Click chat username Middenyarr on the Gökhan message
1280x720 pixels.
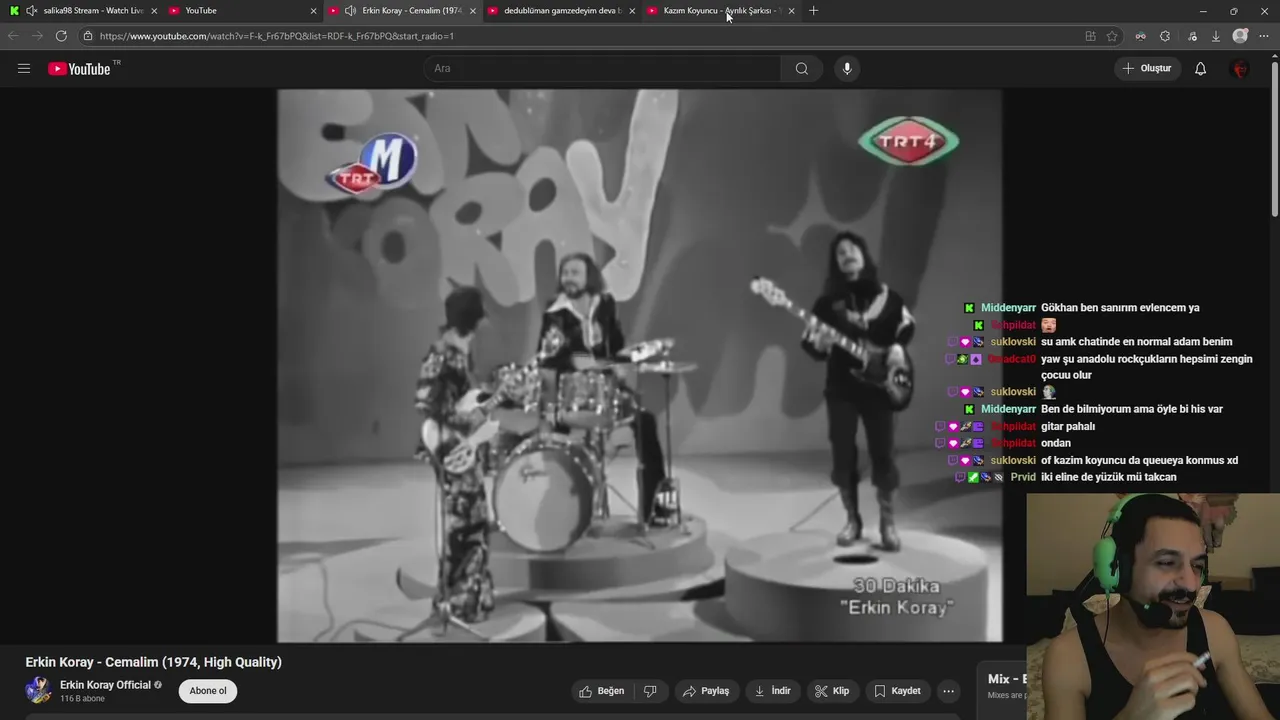click(x=1008, y=308)
